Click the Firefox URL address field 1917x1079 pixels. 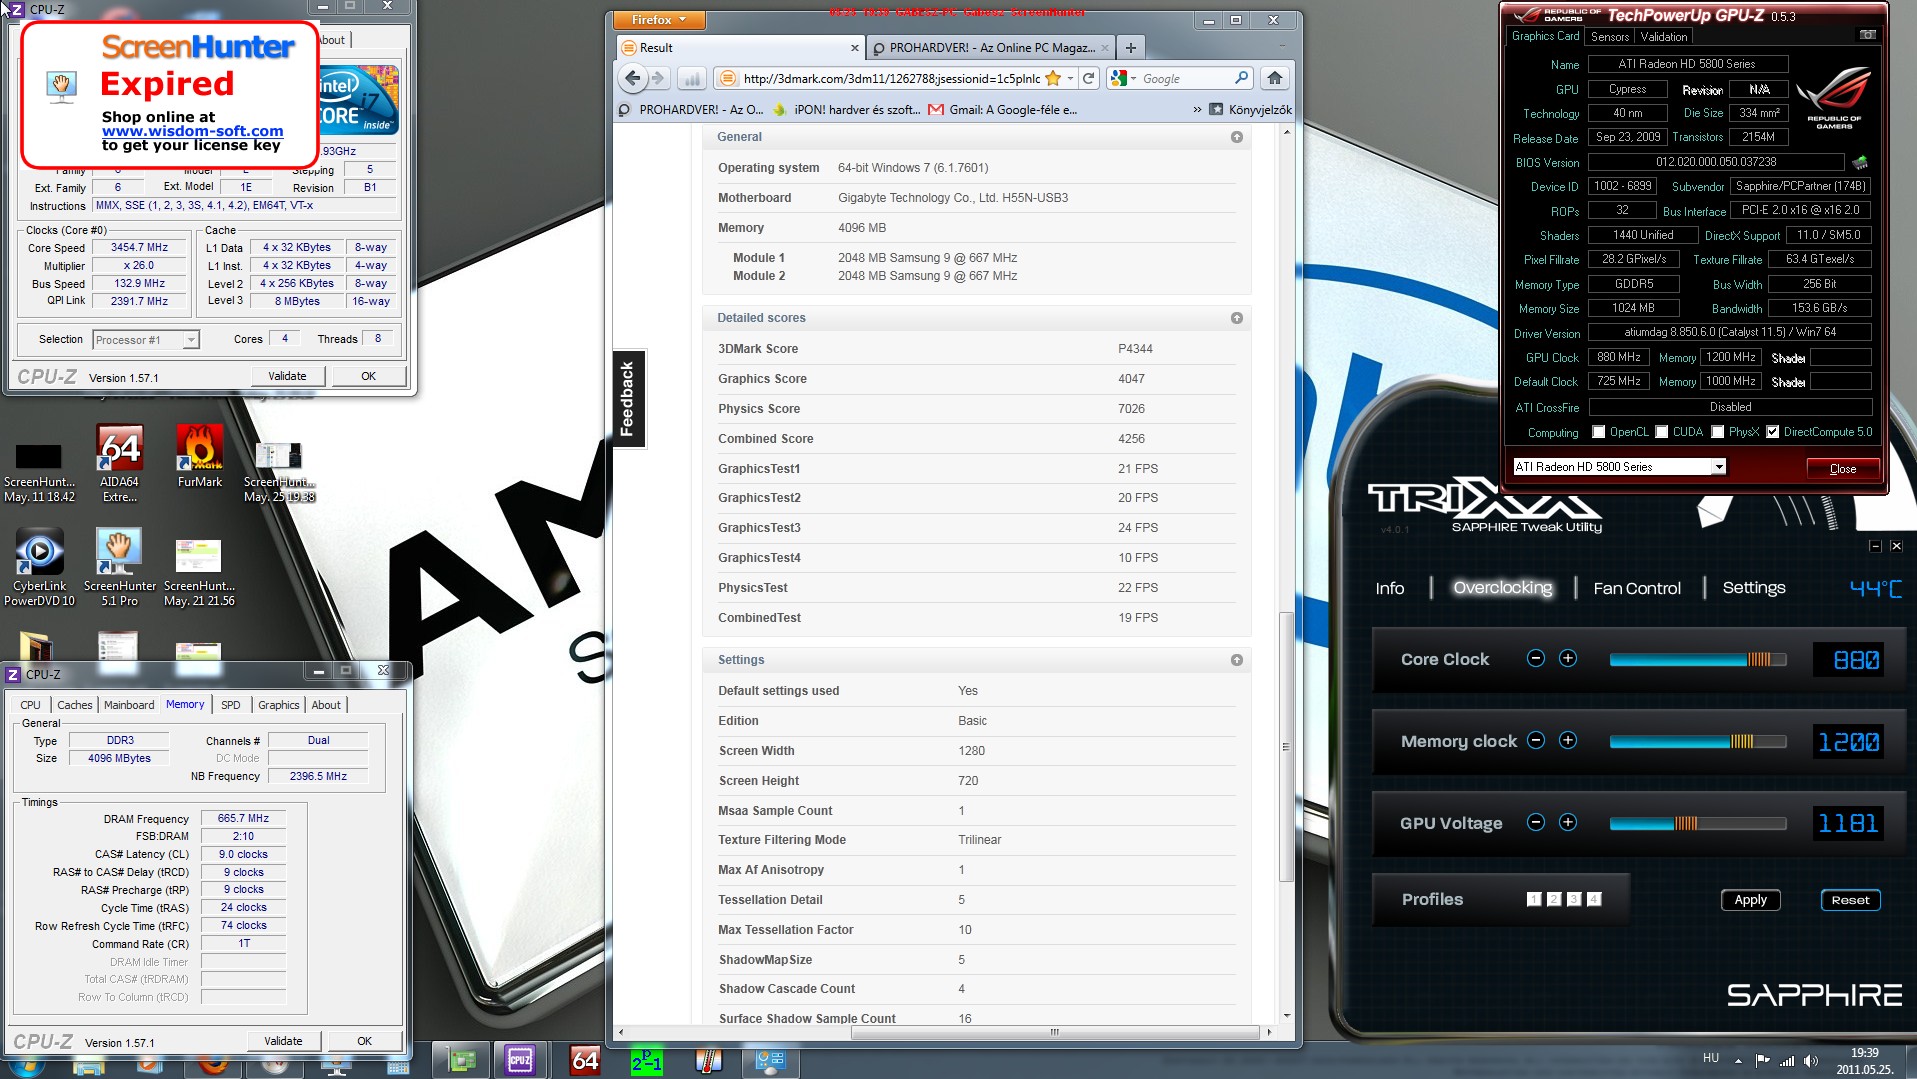coord(890,78)
